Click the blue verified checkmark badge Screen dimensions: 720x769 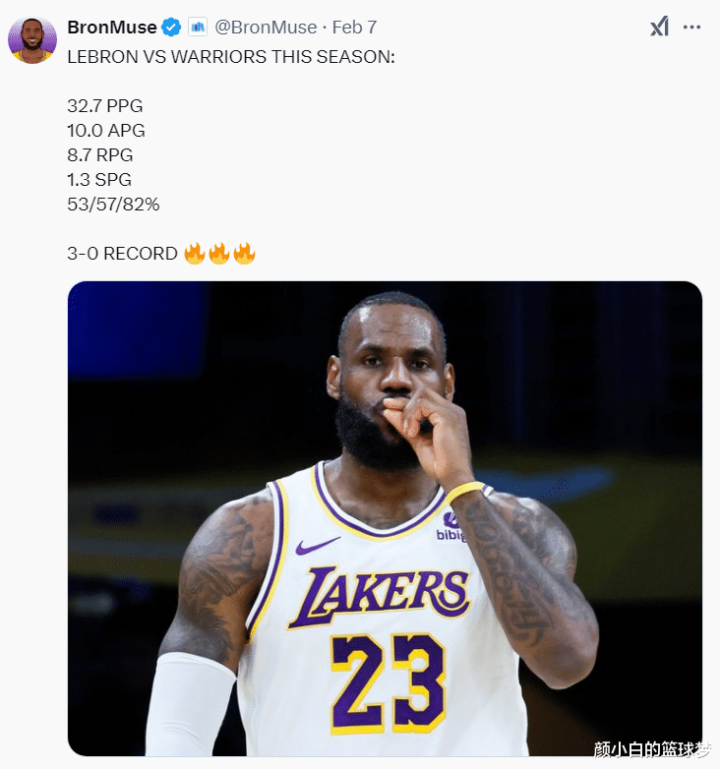tap(172, 27)
